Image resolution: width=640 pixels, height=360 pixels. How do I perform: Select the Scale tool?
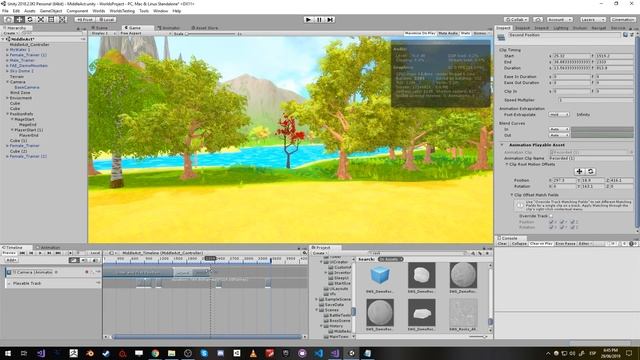[x=41, y=19]
